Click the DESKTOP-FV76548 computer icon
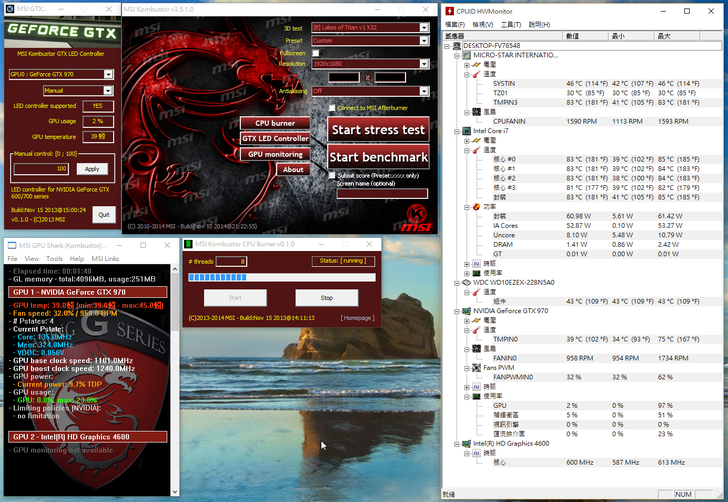728x502 pixels. pos(459,46)
